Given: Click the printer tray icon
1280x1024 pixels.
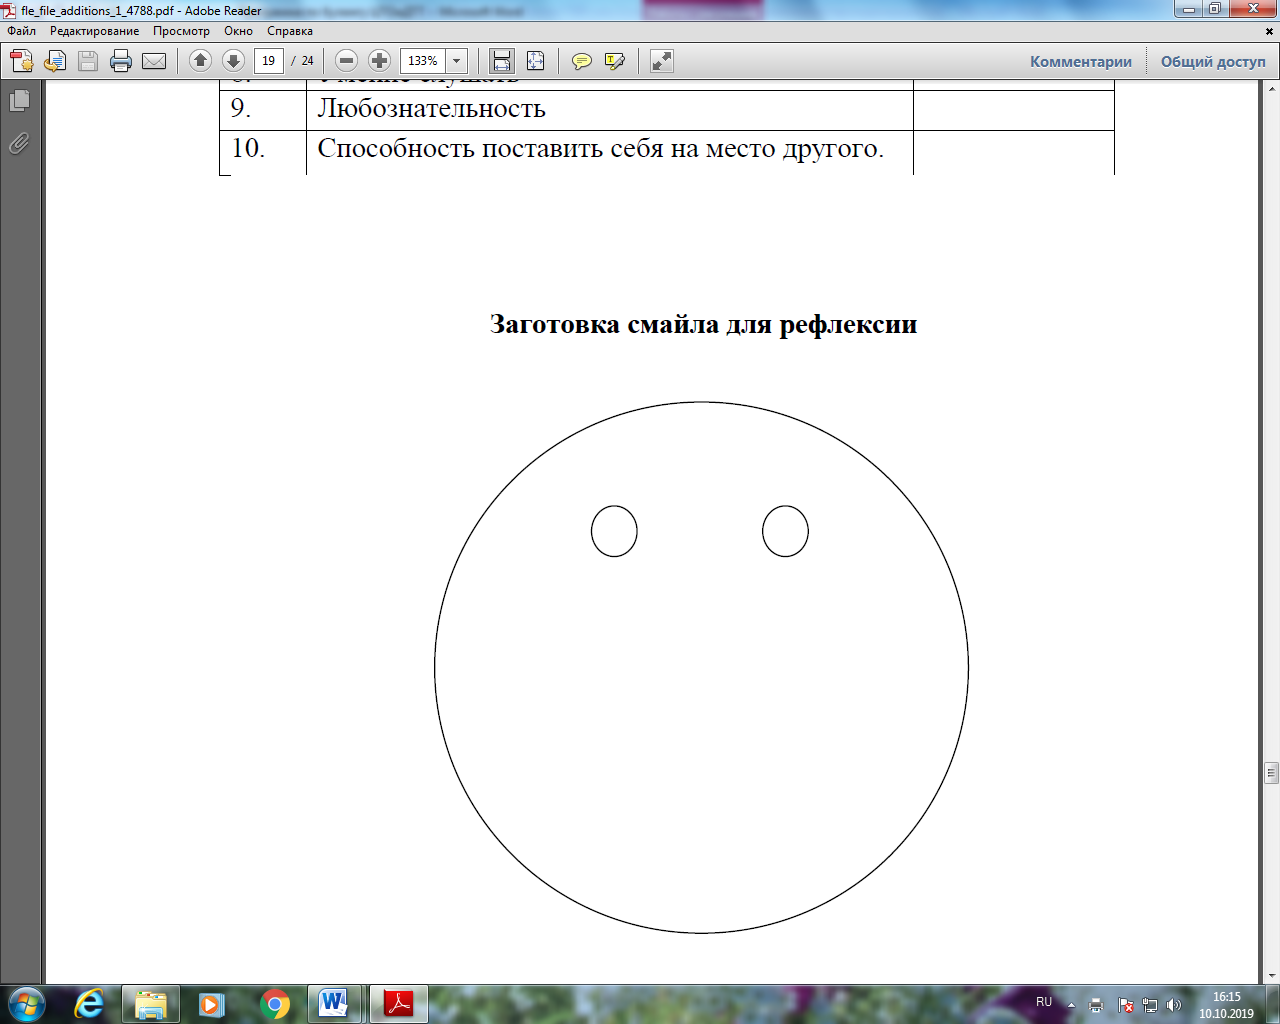Looking at the screenshot, I should pyautogui.click(x=1096, y=1005).
